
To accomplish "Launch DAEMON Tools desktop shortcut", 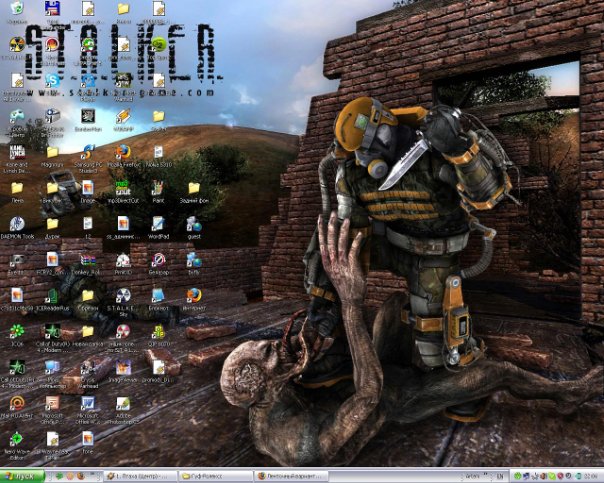I will pyautogui.click(x=17, y=224).
